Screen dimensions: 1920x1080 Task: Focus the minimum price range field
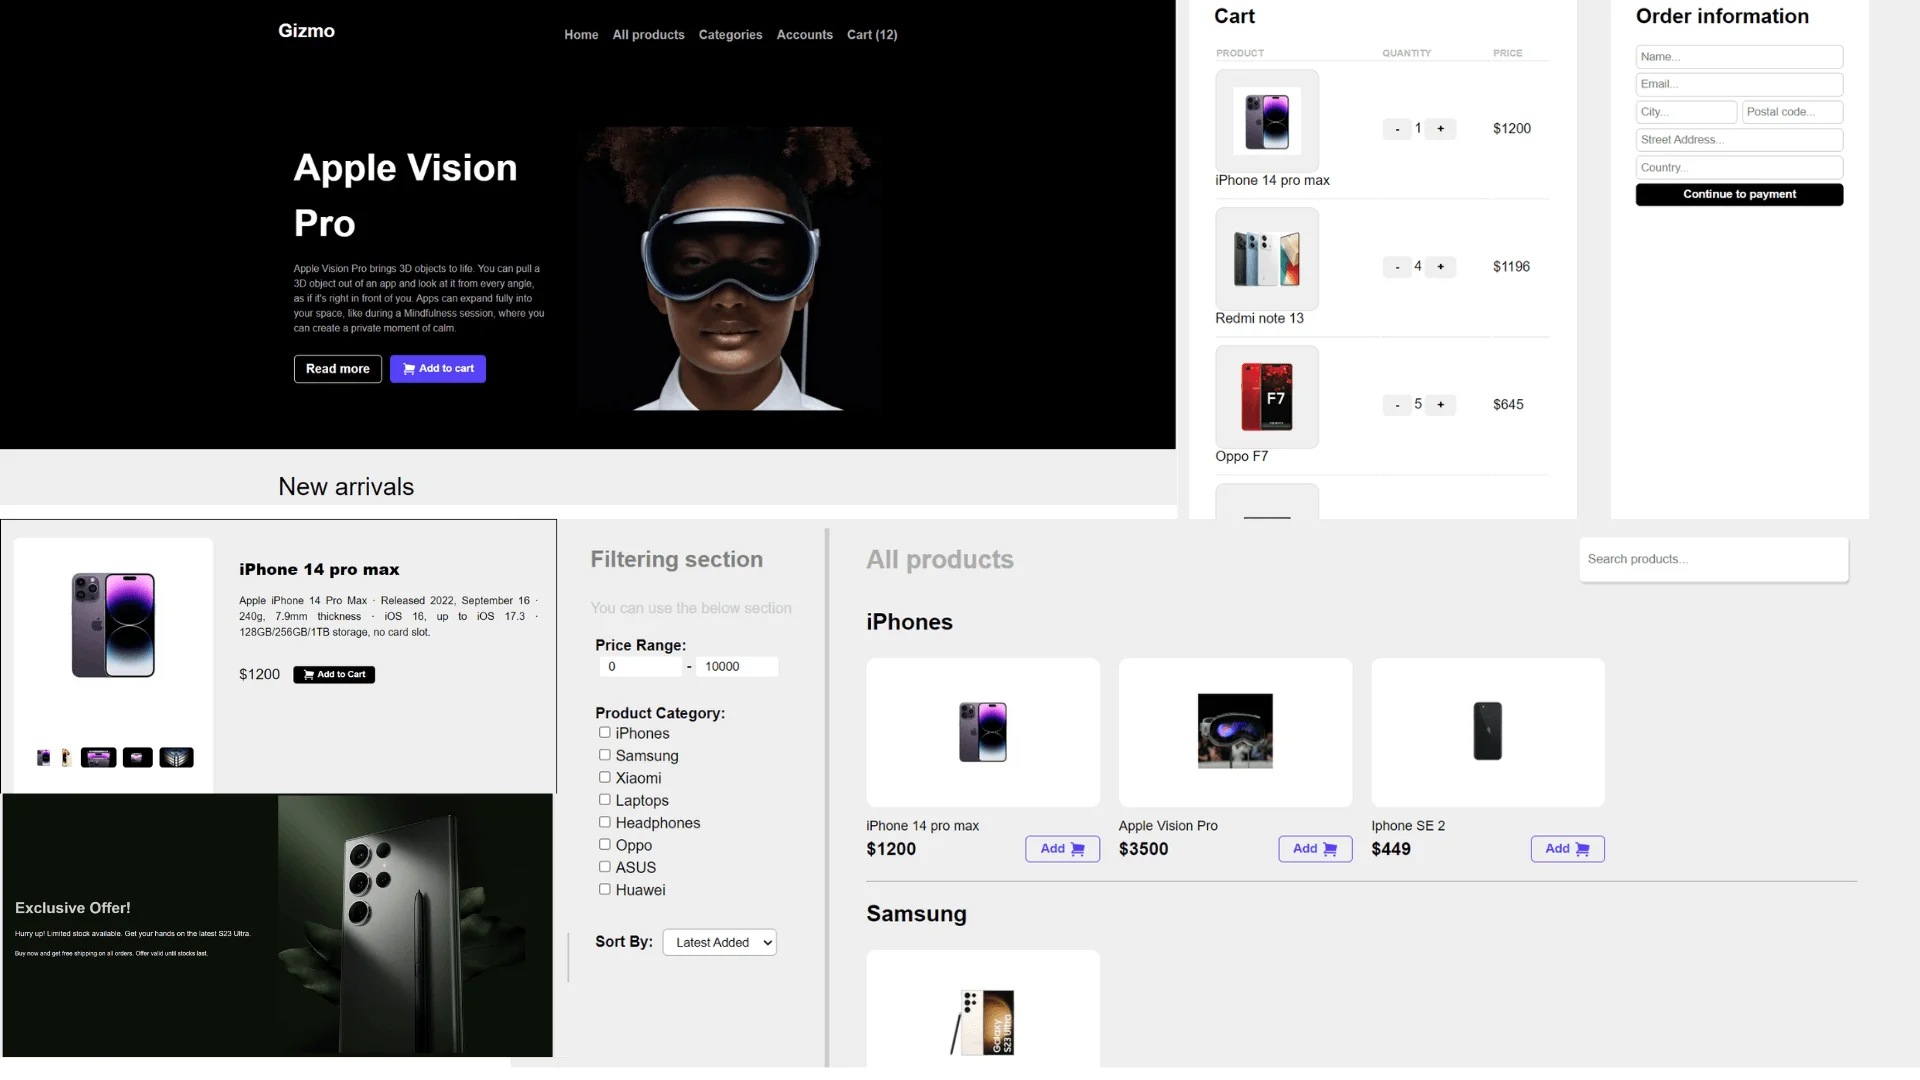pyautogui.click(x=640, y=667)
